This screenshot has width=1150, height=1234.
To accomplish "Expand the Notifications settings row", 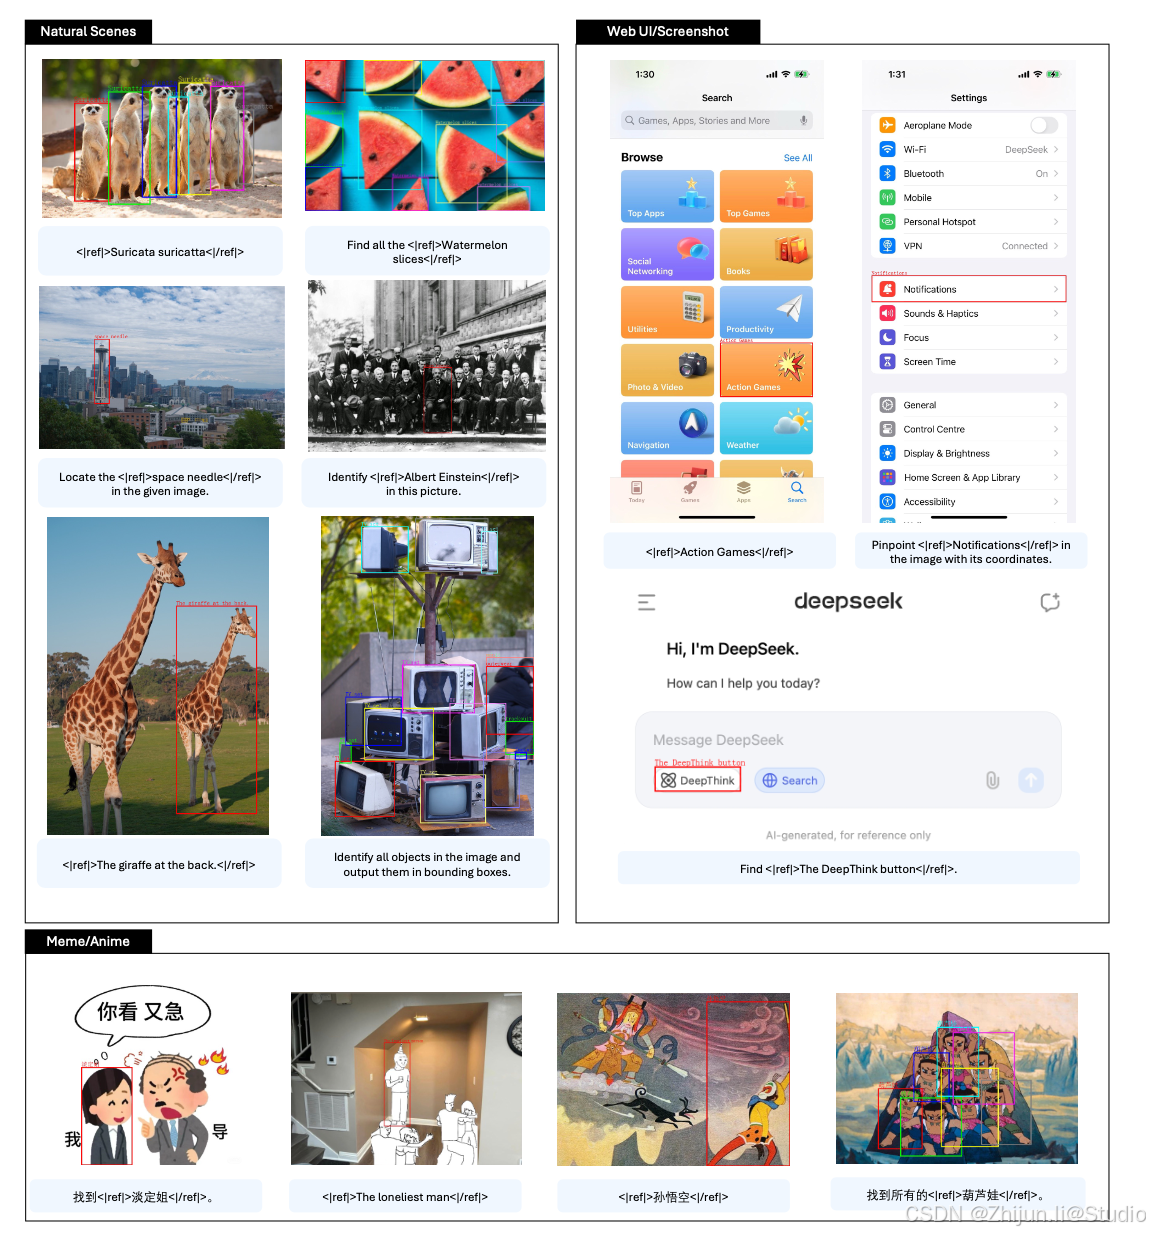I will tap(970, 289).
